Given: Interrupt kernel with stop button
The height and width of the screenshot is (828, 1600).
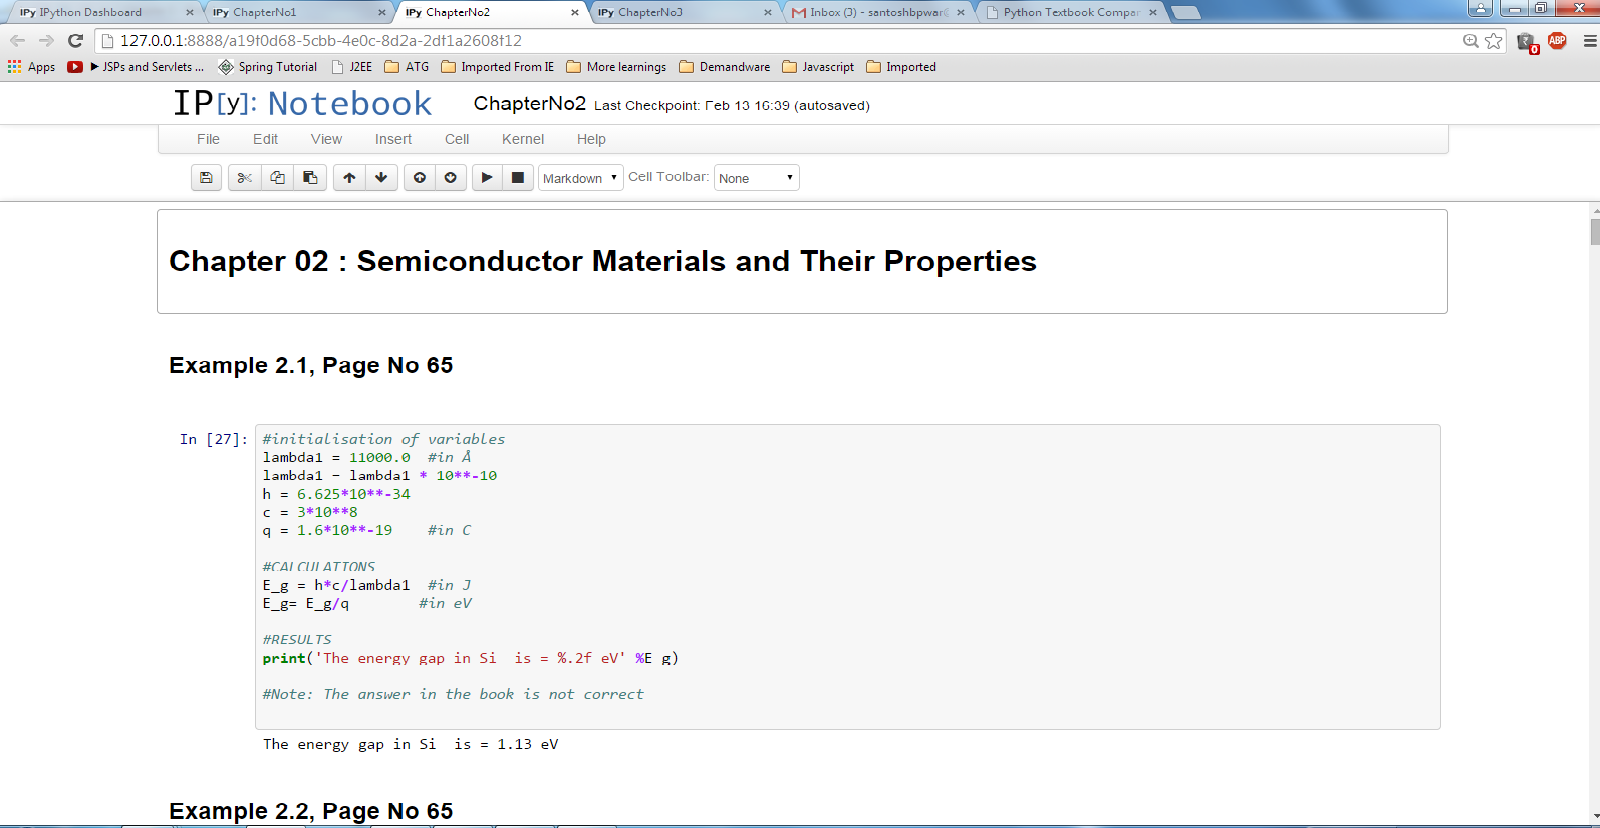Looking at the screenshot, I should (518, 178).
